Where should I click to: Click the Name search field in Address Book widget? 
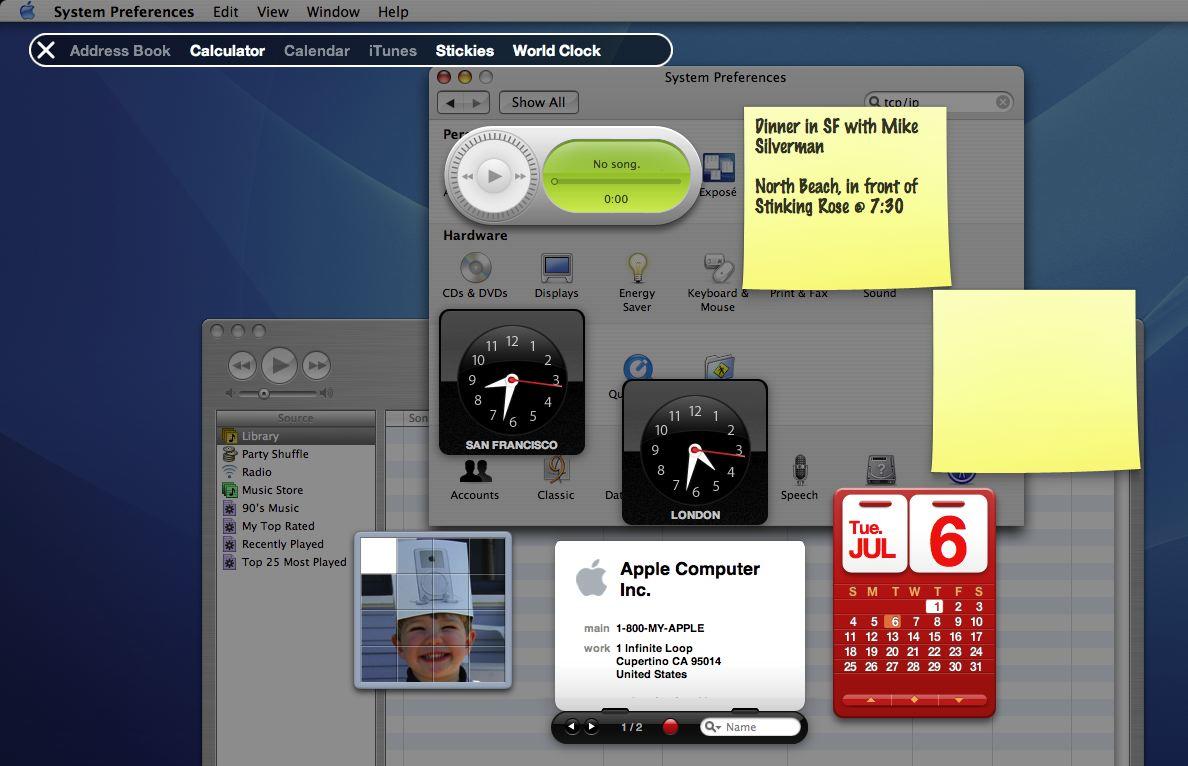(750, 727)
